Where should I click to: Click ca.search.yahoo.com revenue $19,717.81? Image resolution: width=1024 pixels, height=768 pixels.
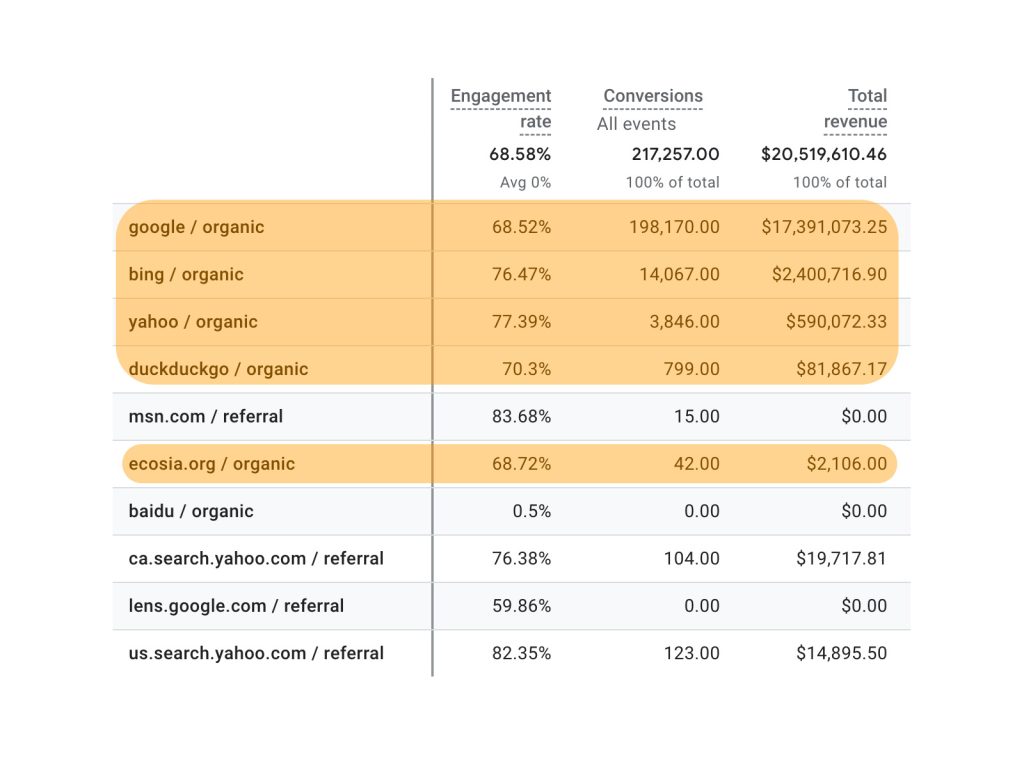(842, 559)
